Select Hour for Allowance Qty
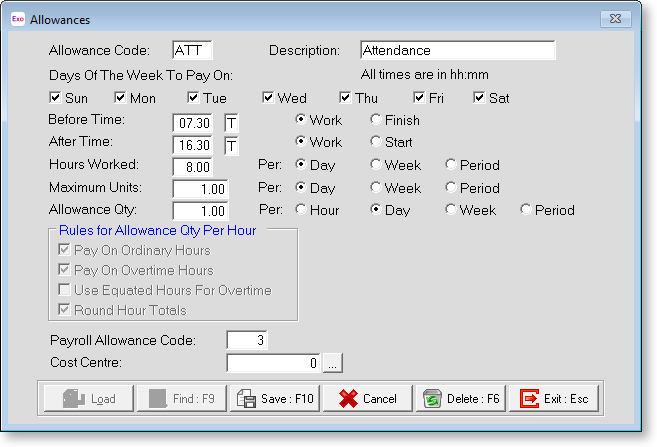The image size is (657, 447). tap(301, 210)
